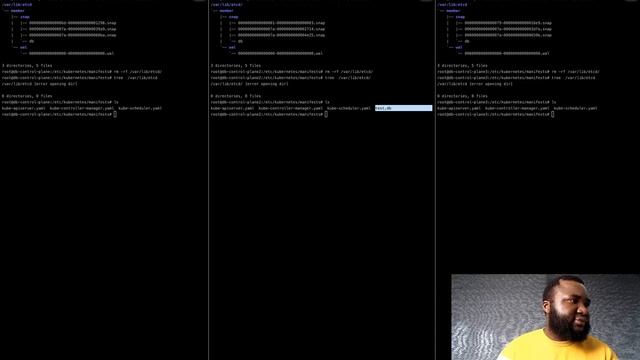The height and width of the screenshot is (360, 640).
Task: Click the .wal file entry in right pane
Action: point(507,53)
